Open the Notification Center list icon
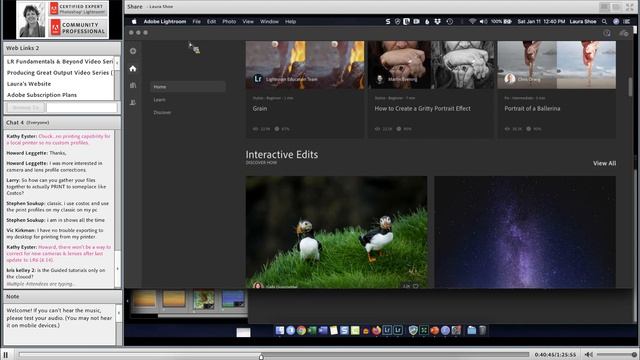640x360 pixels. coord(627,21)
